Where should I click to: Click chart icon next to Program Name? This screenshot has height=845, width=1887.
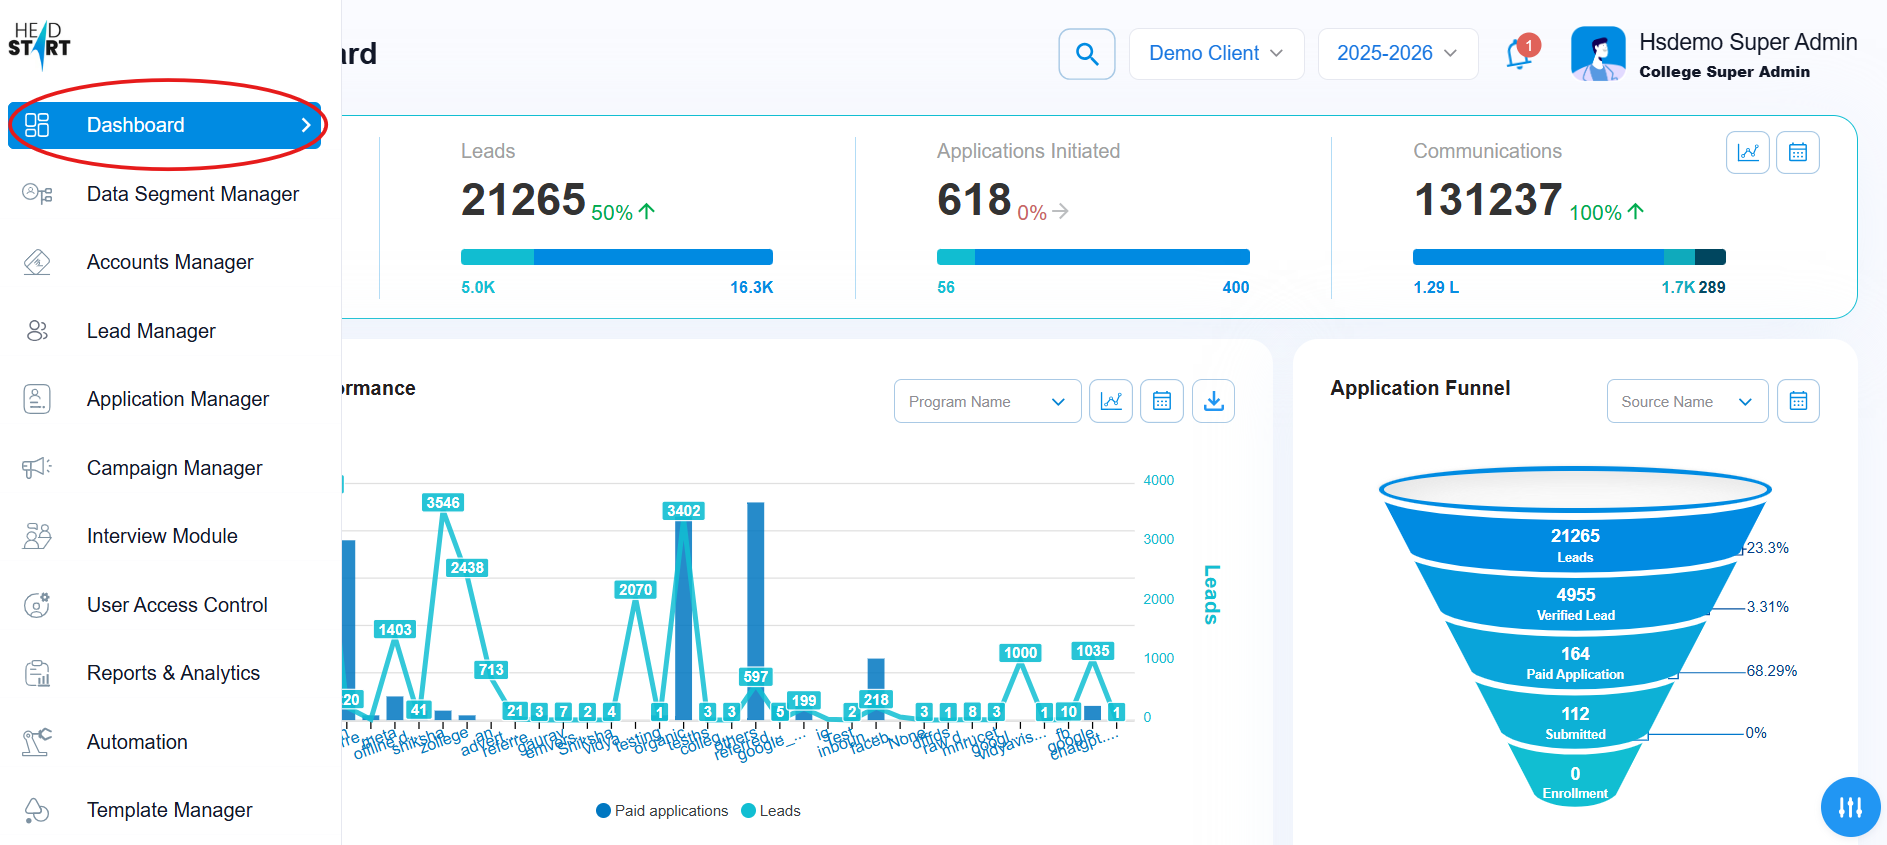[x=1110, y=401]
